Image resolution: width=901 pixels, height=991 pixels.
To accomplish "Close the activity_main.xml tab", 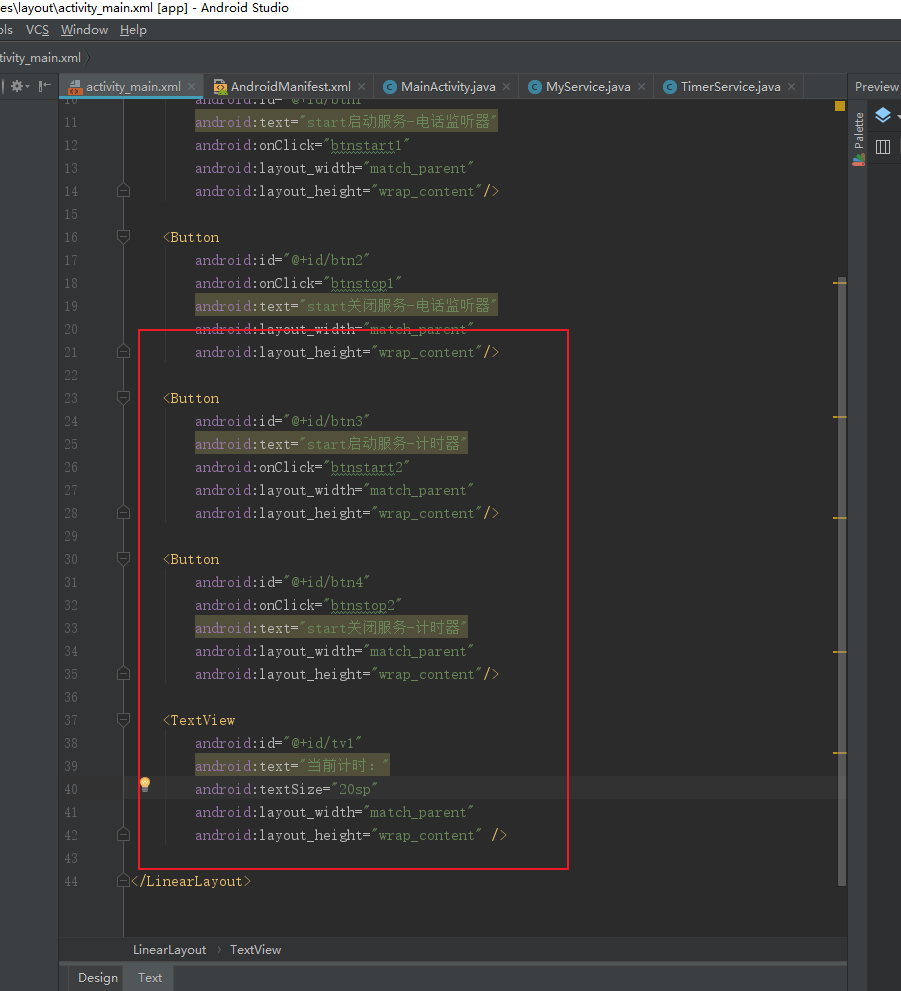I will coord(193,87).
